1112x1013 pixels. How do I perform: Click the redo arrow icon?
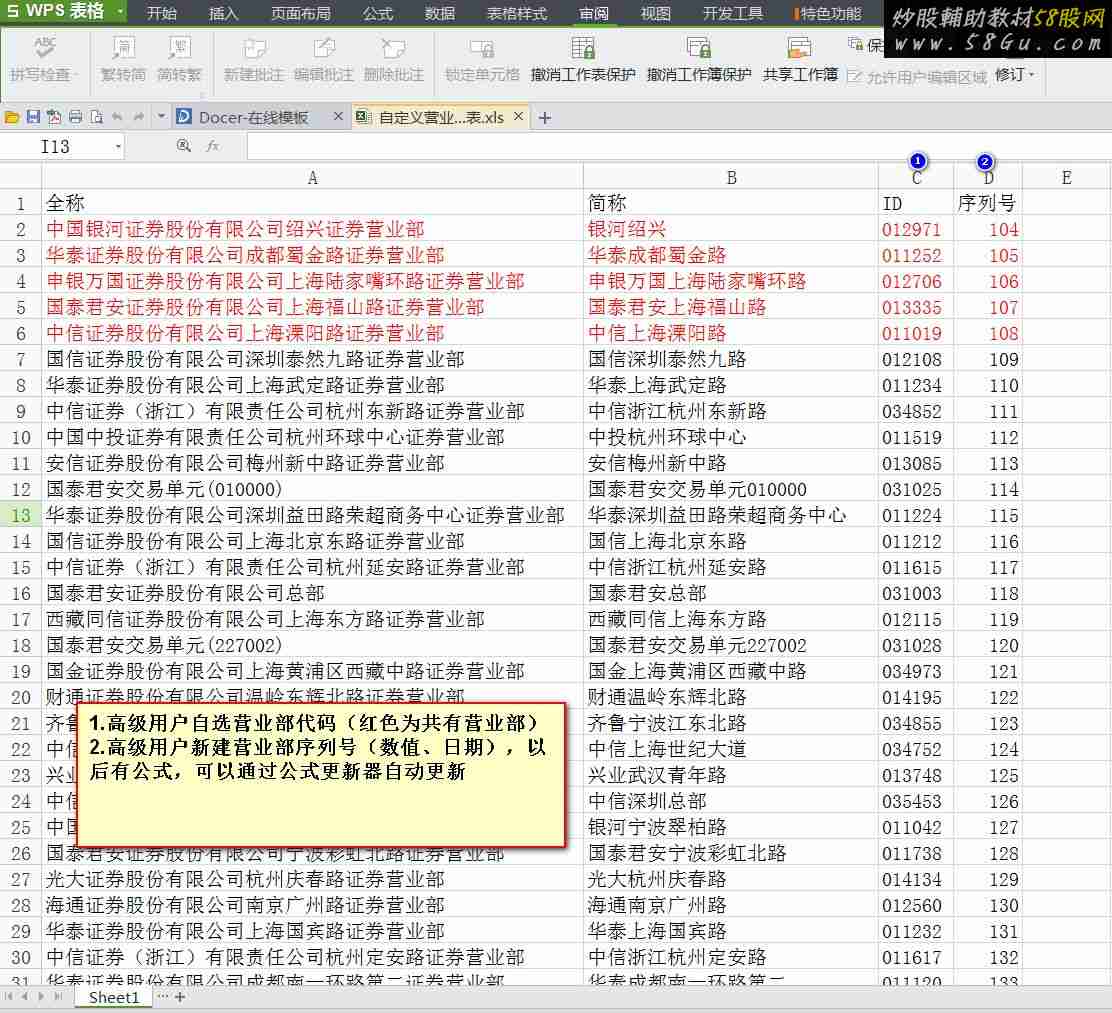[139, 117]
